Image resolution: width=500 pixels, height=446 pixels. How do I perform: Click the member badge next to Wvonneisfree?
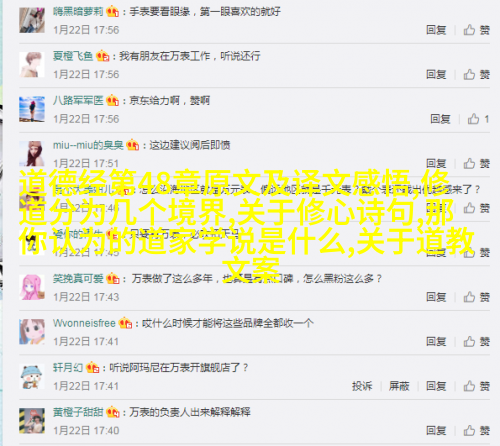125,323
